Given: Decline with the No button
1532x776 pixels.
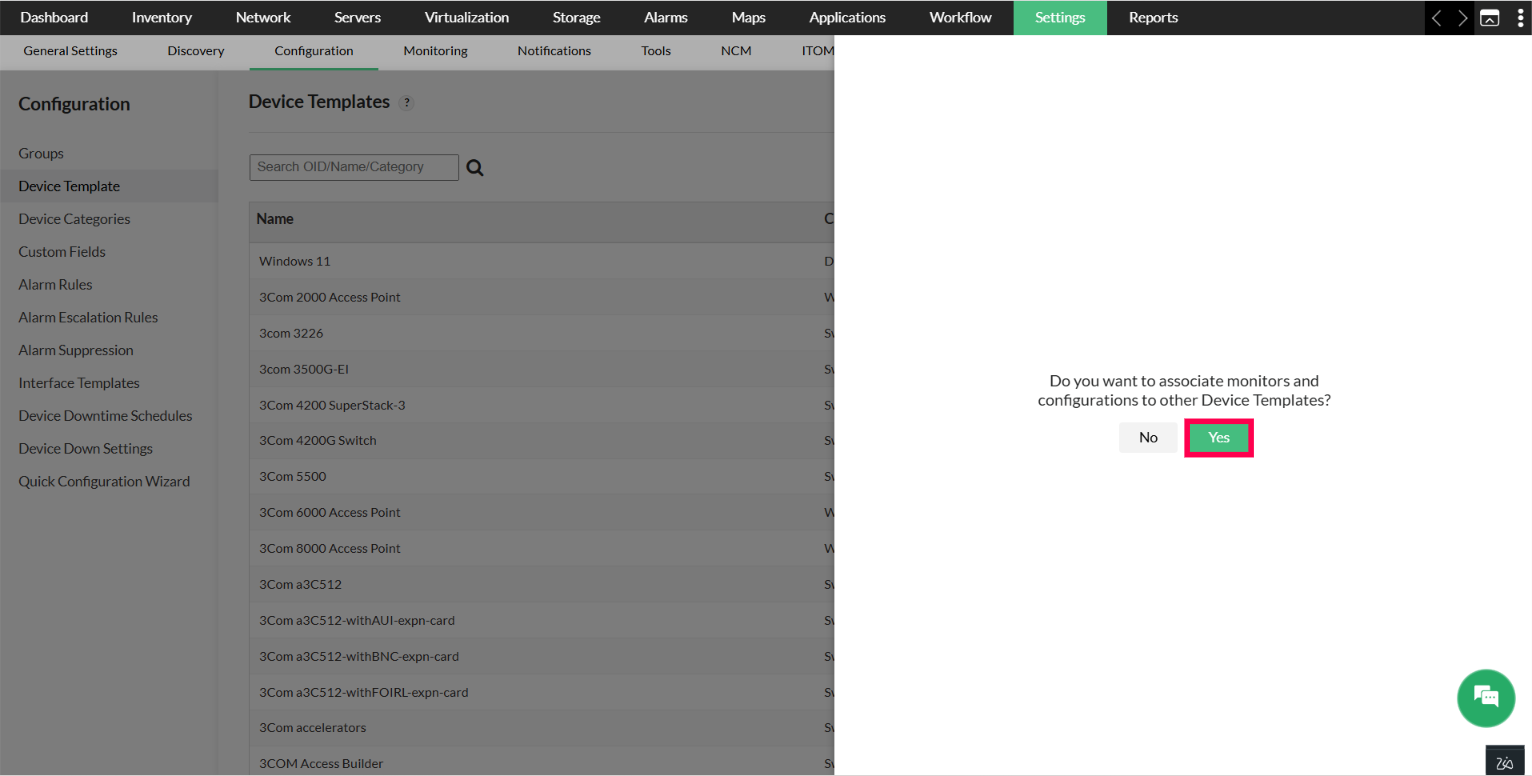Looking at the screenshot, I should coord(1148,437).
